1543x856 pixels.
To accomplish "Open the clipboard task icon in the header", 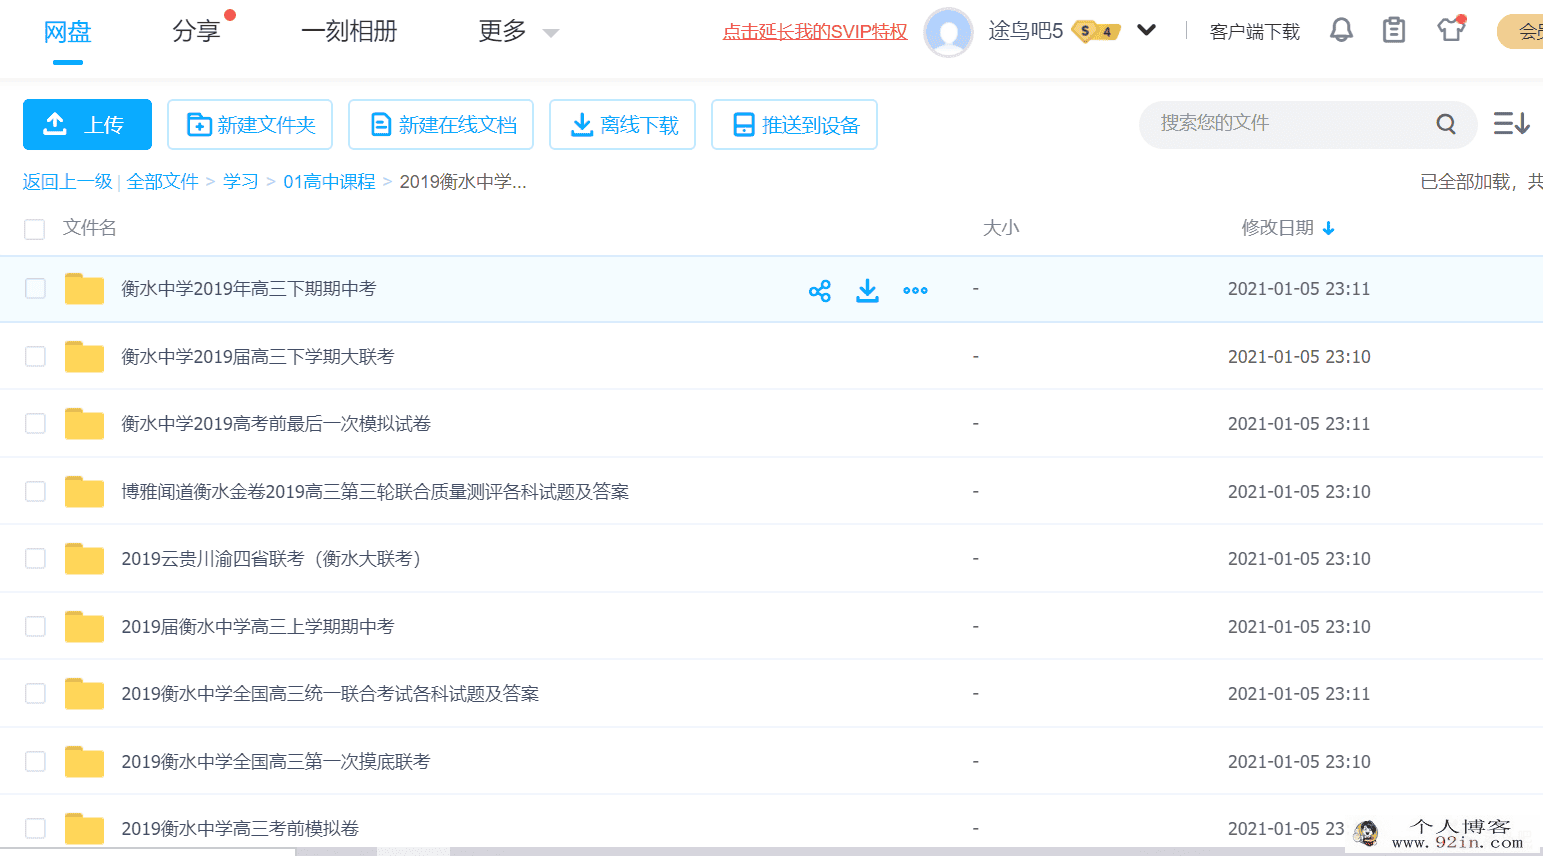I will click(x=1393, y=30).
